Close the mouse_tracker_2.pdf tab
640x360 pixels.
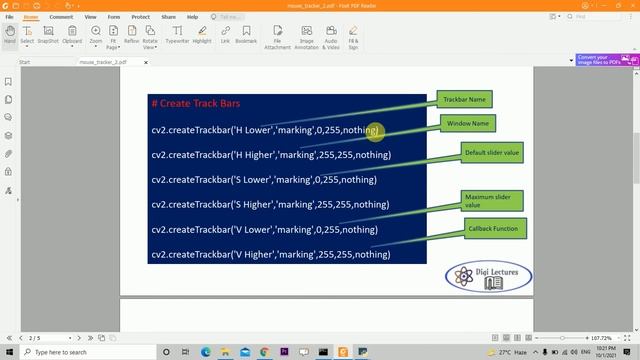point(146,62)
